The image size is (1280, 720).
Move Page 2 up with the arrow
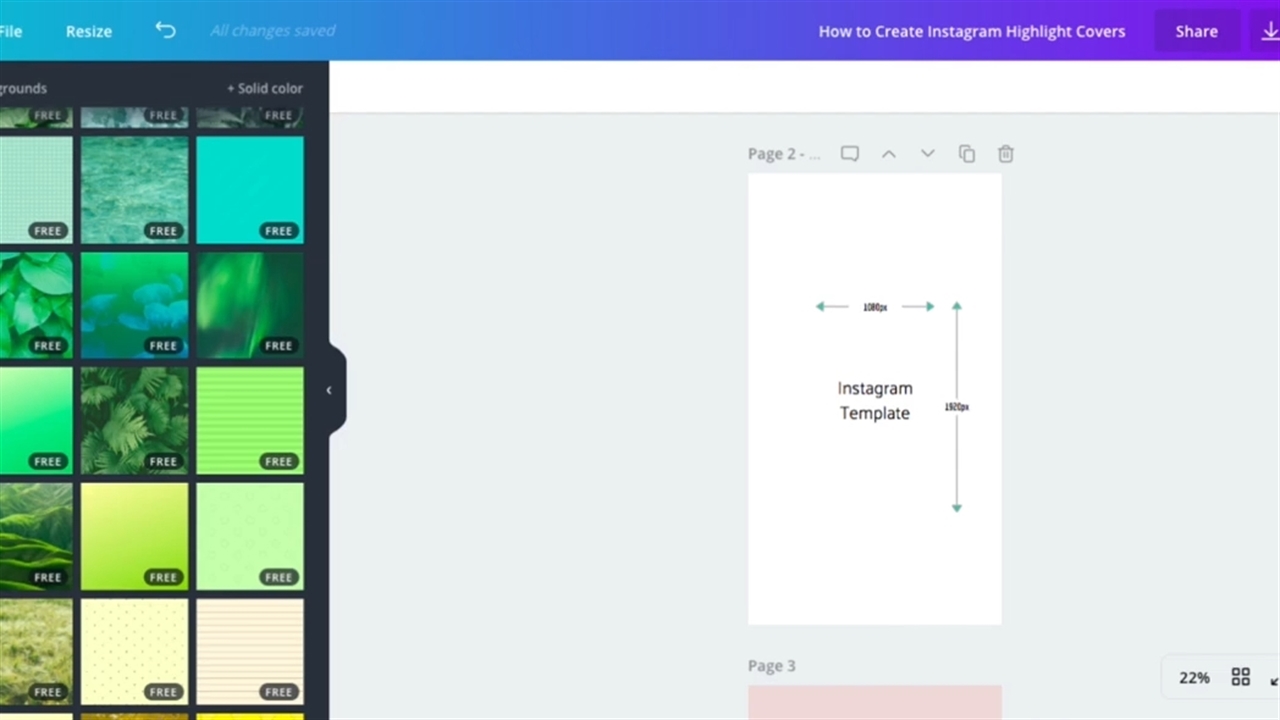[888, 154]
